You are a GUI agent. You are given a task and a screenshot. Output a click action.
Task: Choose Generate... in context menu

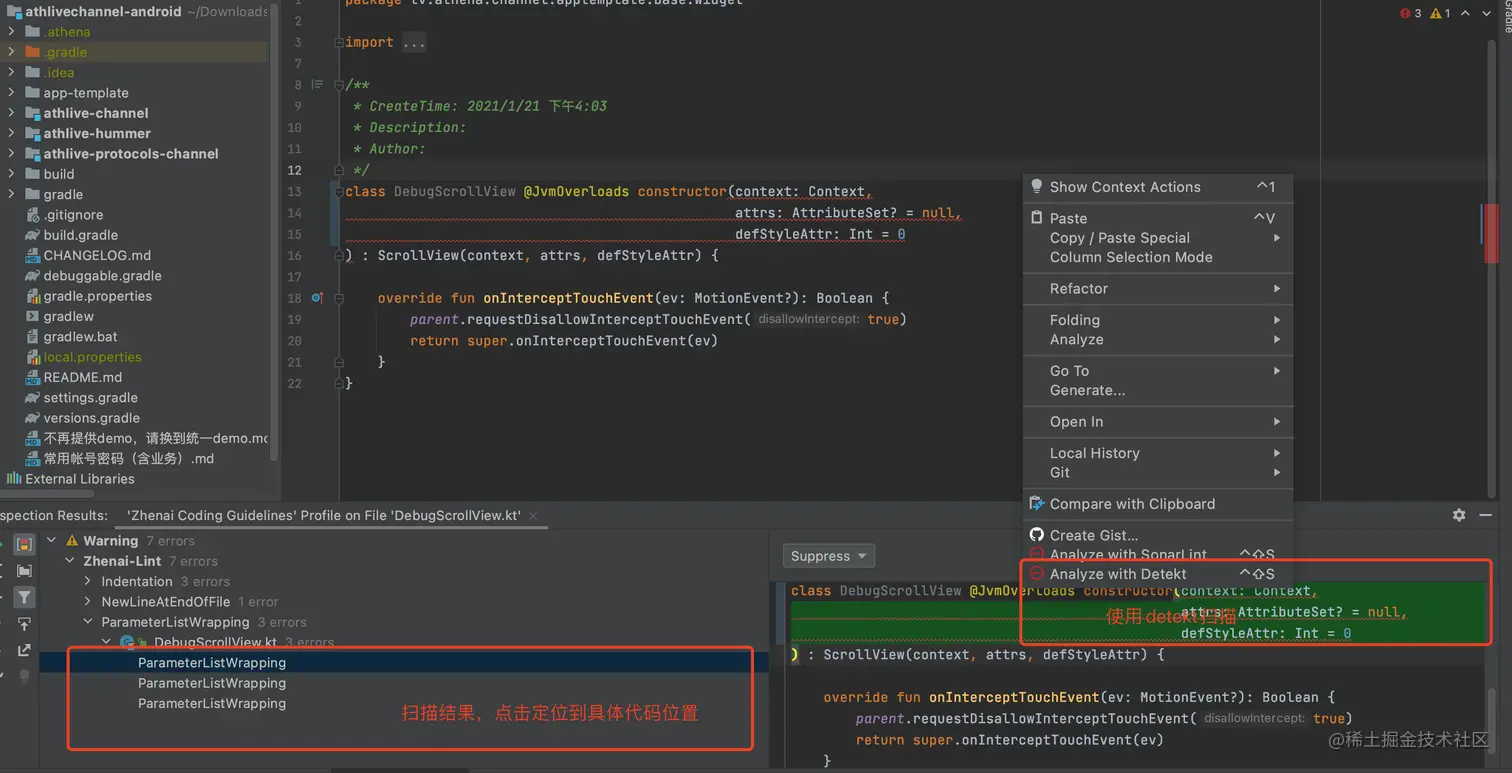[x=1157, y=390]
